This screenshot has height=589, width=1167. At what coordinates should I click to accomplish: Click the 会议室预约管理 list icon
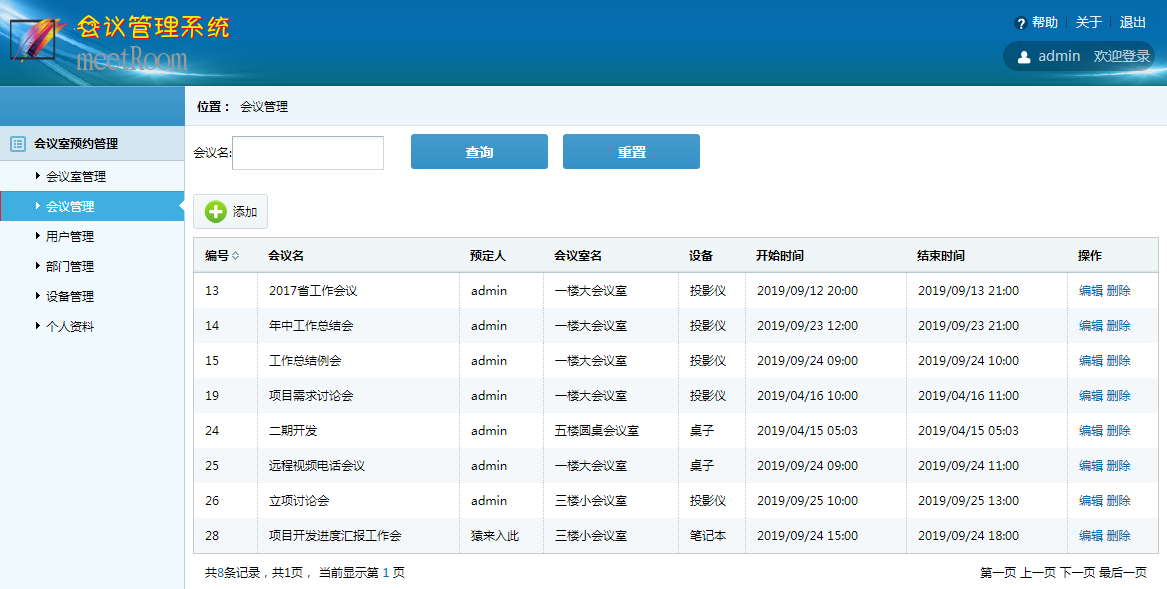click(x=18, y=144)
